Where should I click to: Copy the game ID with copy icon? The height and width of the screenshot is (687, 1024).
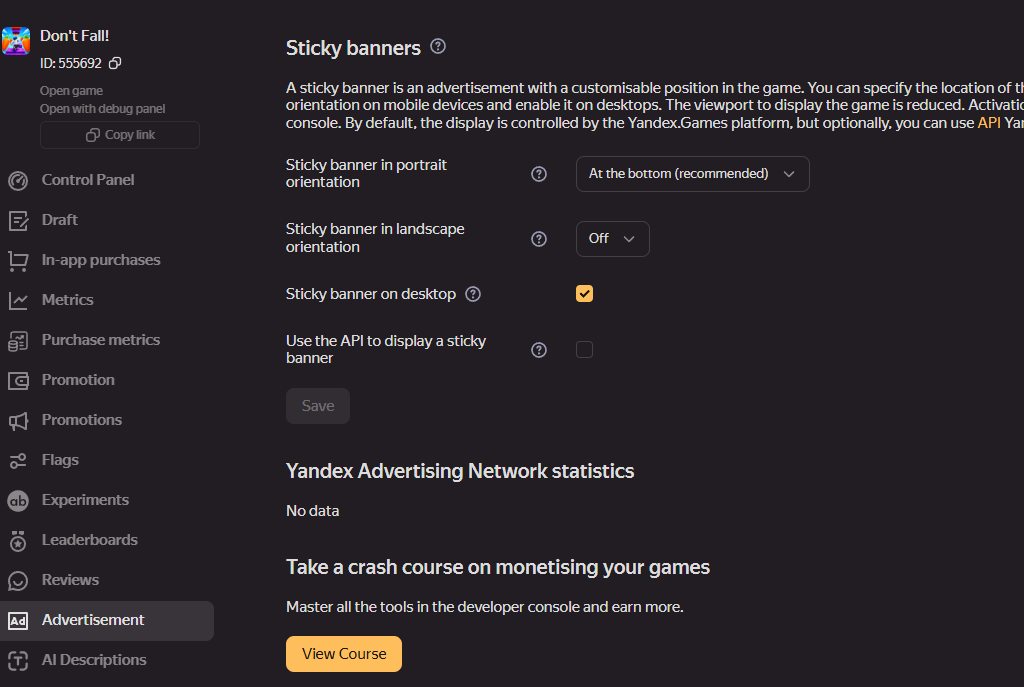(x=115, y=63)
